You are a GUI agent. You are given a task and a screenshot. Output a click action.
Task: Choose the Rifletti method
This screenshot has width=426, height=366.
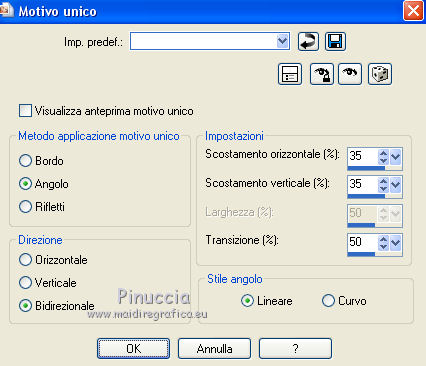click(25, 207)
